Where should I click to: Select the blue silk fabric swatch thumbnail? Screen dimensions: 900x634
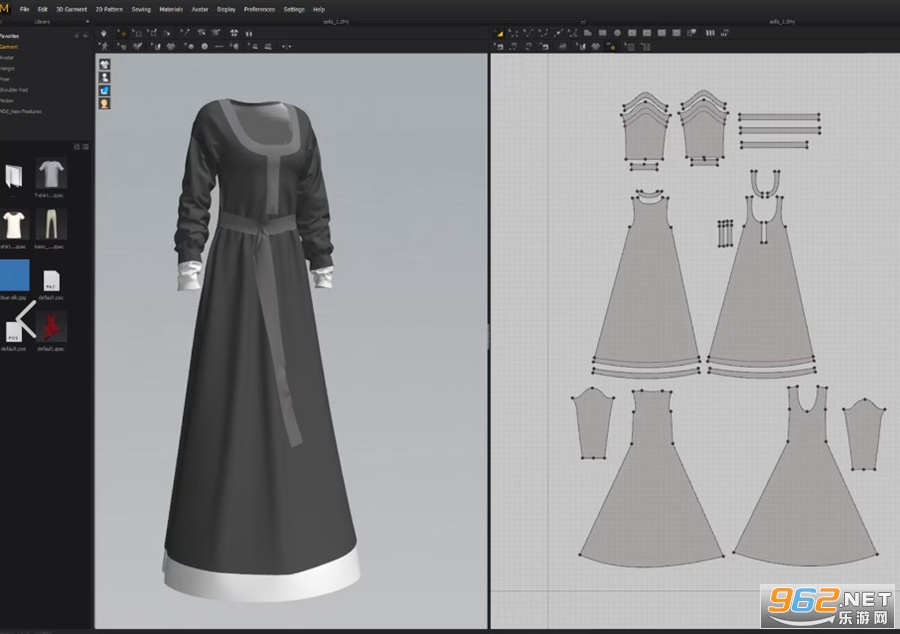[15, 275]
